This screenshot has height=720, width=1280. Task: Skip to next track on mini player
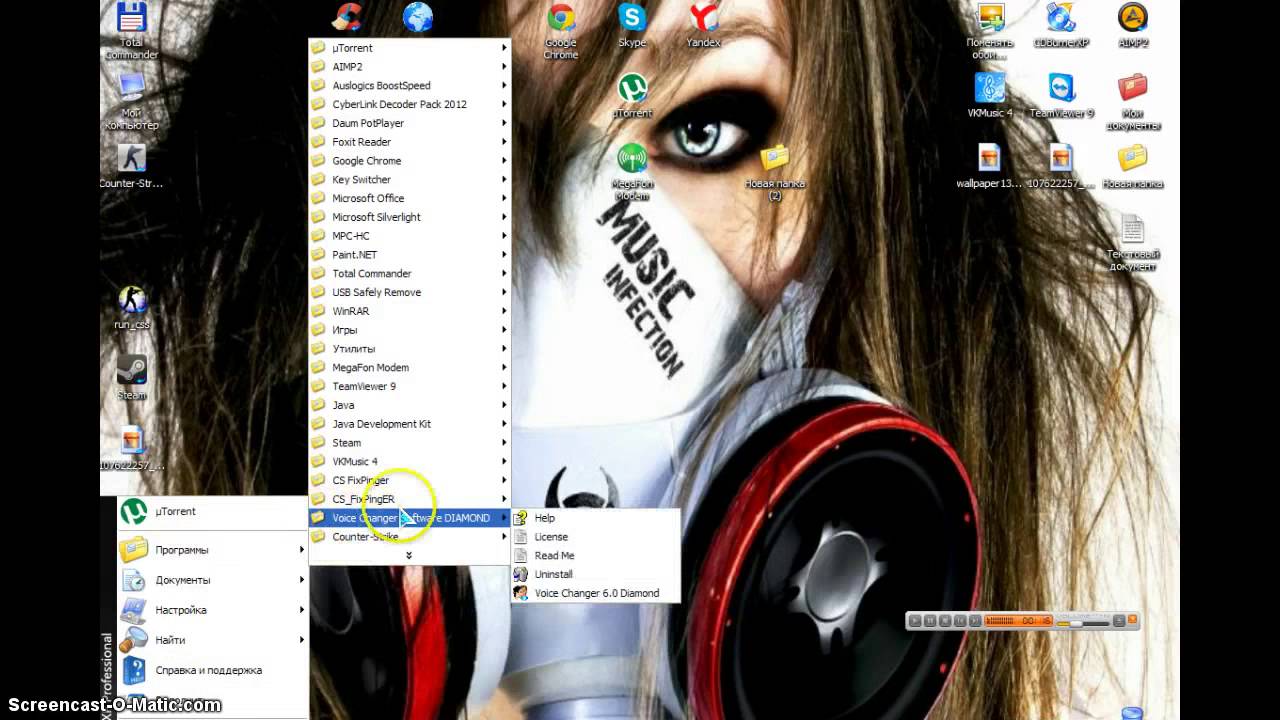coord(975,621)
